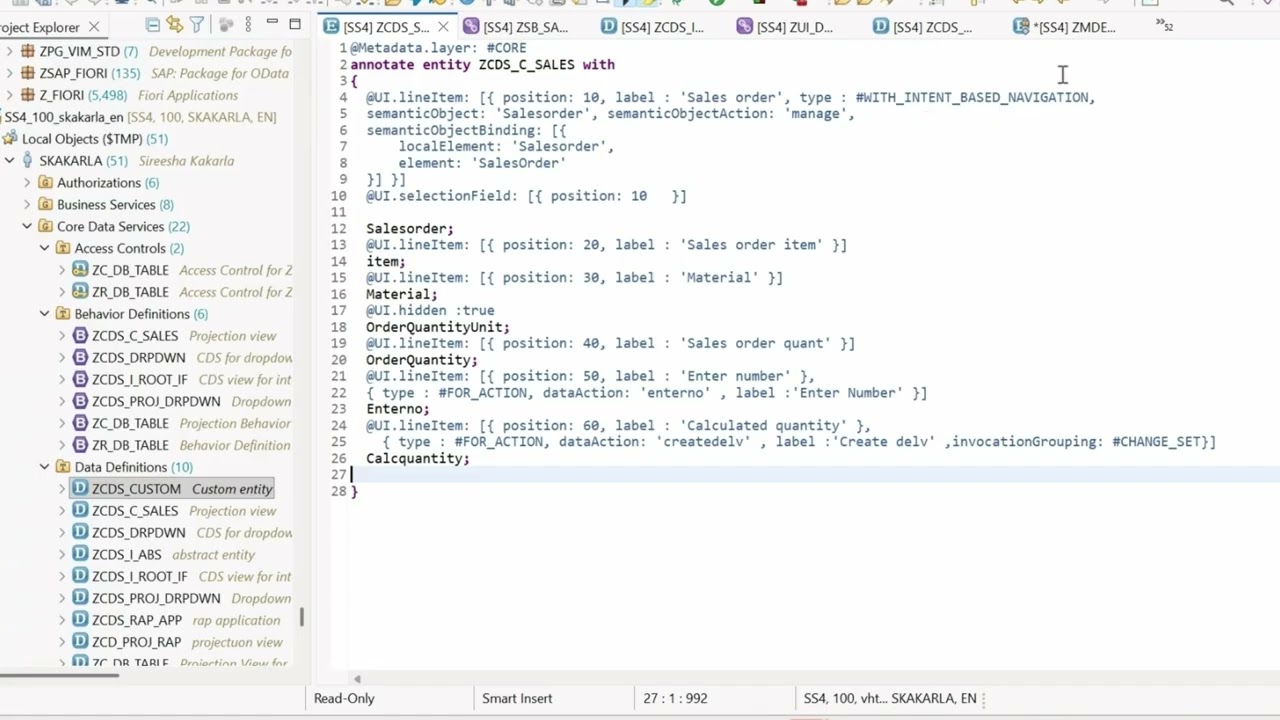Click the Project Explorer vertical scrollbar thumb

[x=301, y=619]
